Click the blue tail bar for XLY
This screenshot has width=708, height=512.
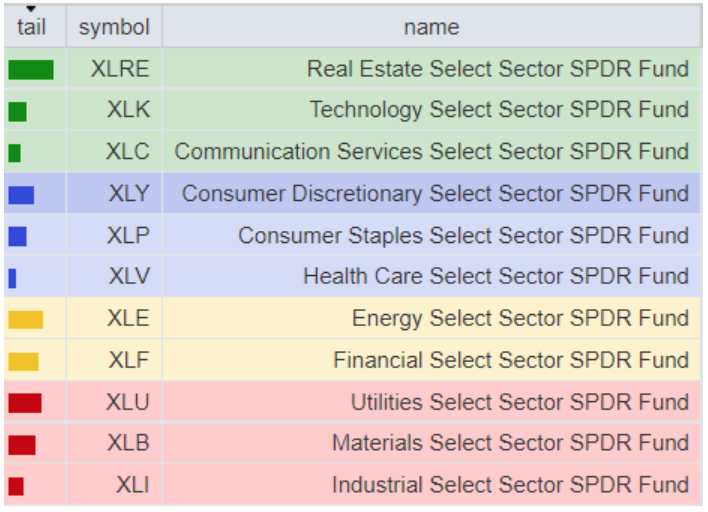pos(21,195)
